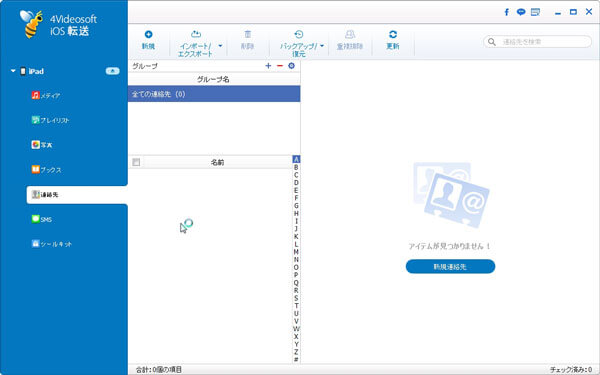600x375 pixels.
Task: Click the contact search field
Action: tap(538, 42)
